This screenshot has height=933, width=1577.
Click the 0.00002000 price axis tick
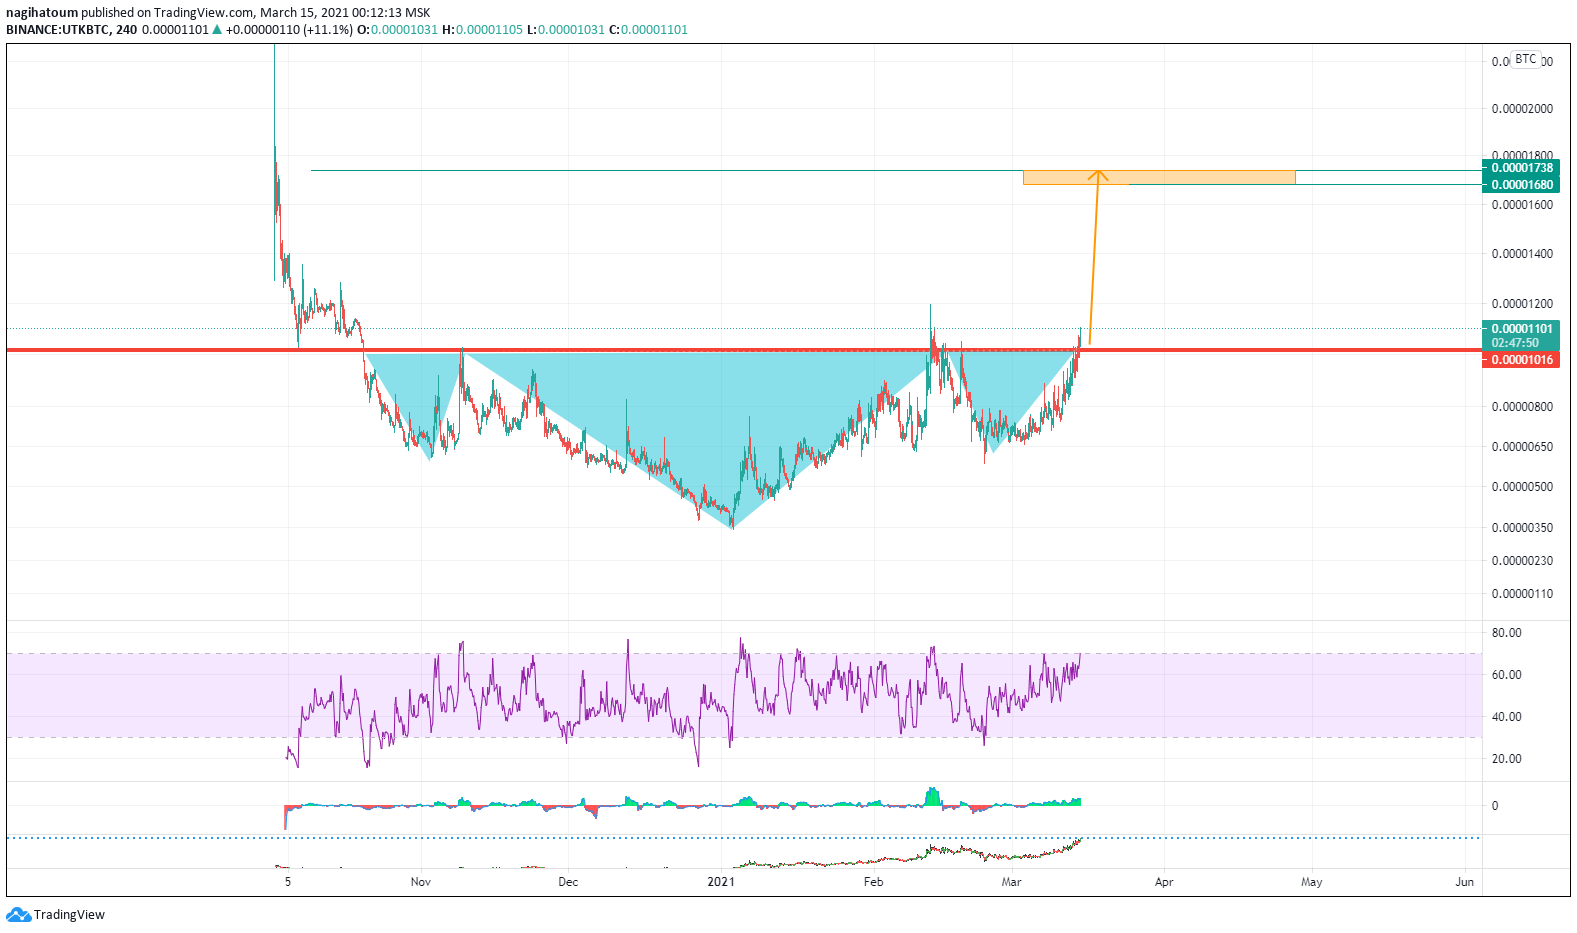pos(1522,109)
